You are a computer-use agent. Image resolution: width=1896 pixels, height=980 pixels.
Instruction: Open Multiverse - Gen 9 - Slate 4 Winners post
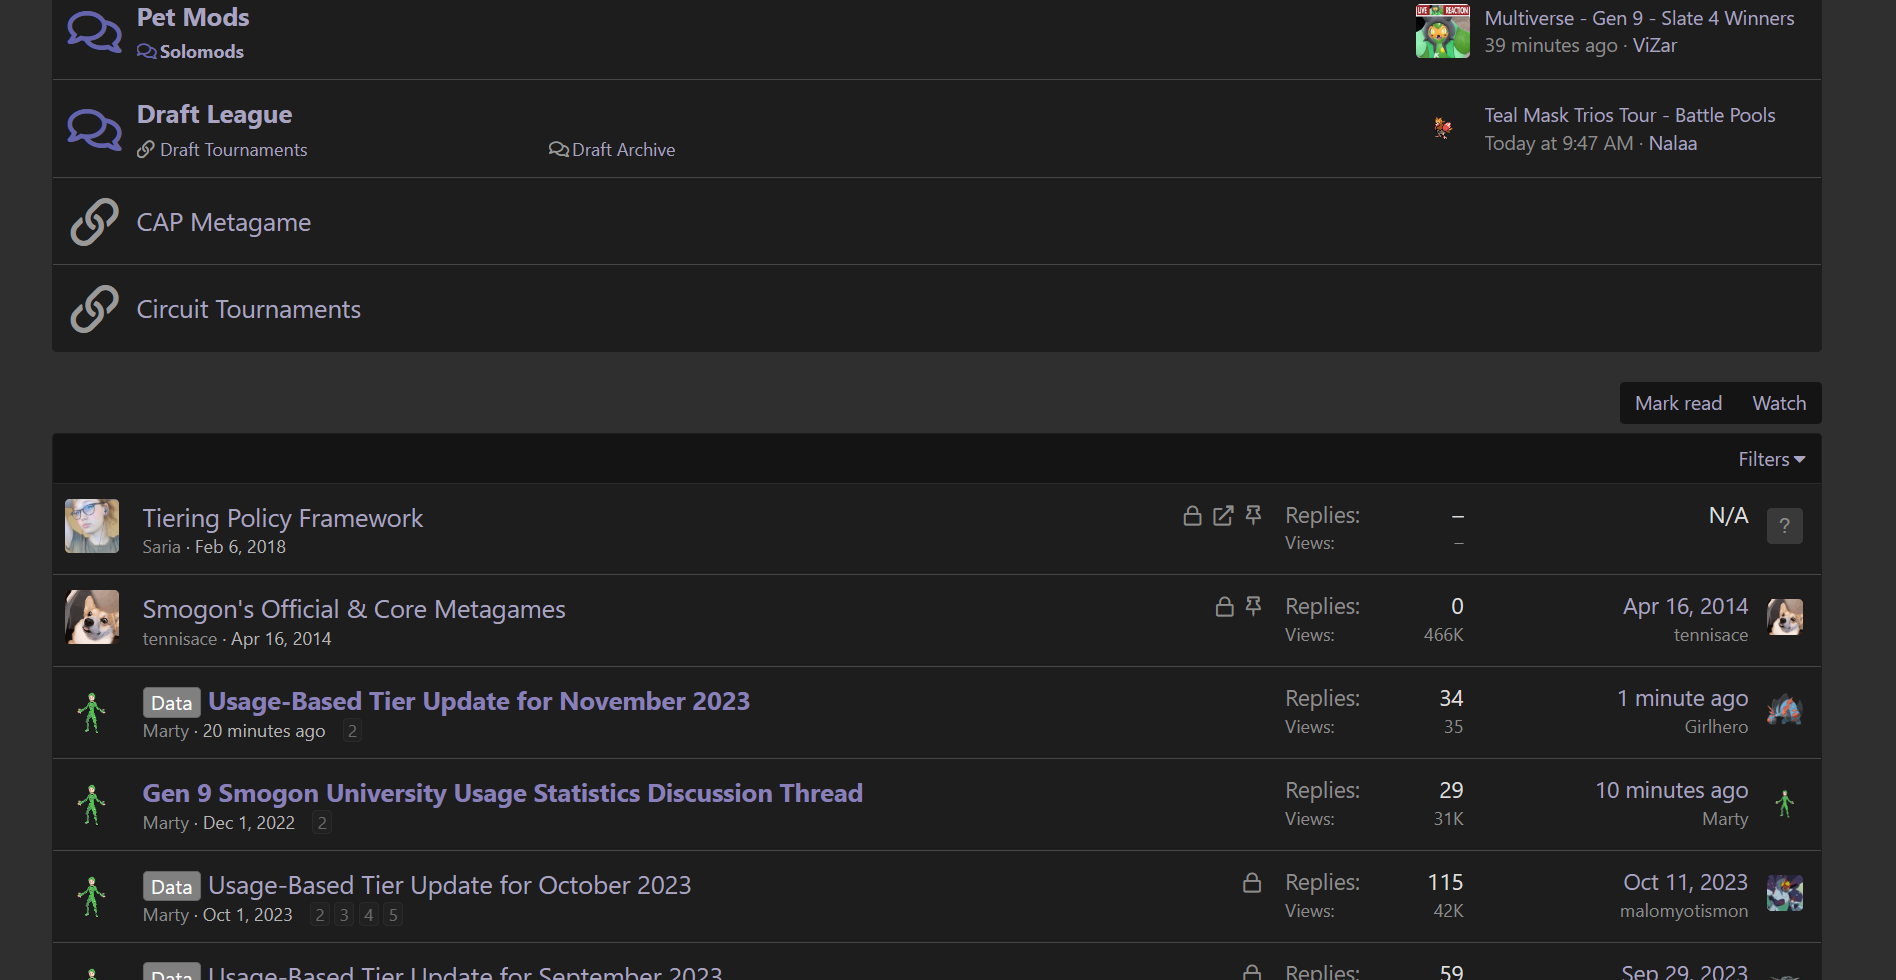tap(1639, 18)
